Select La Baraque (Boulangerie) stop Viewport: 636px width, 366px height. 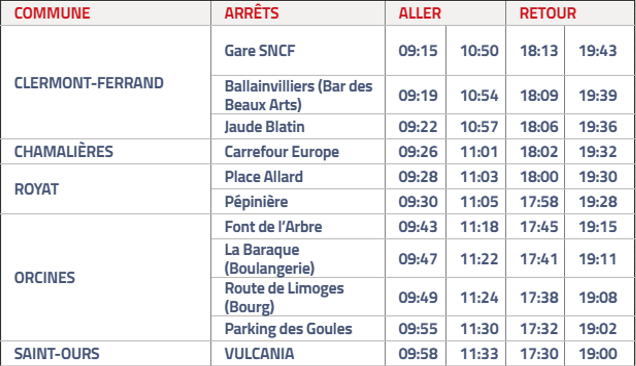(x=270, y=259)
